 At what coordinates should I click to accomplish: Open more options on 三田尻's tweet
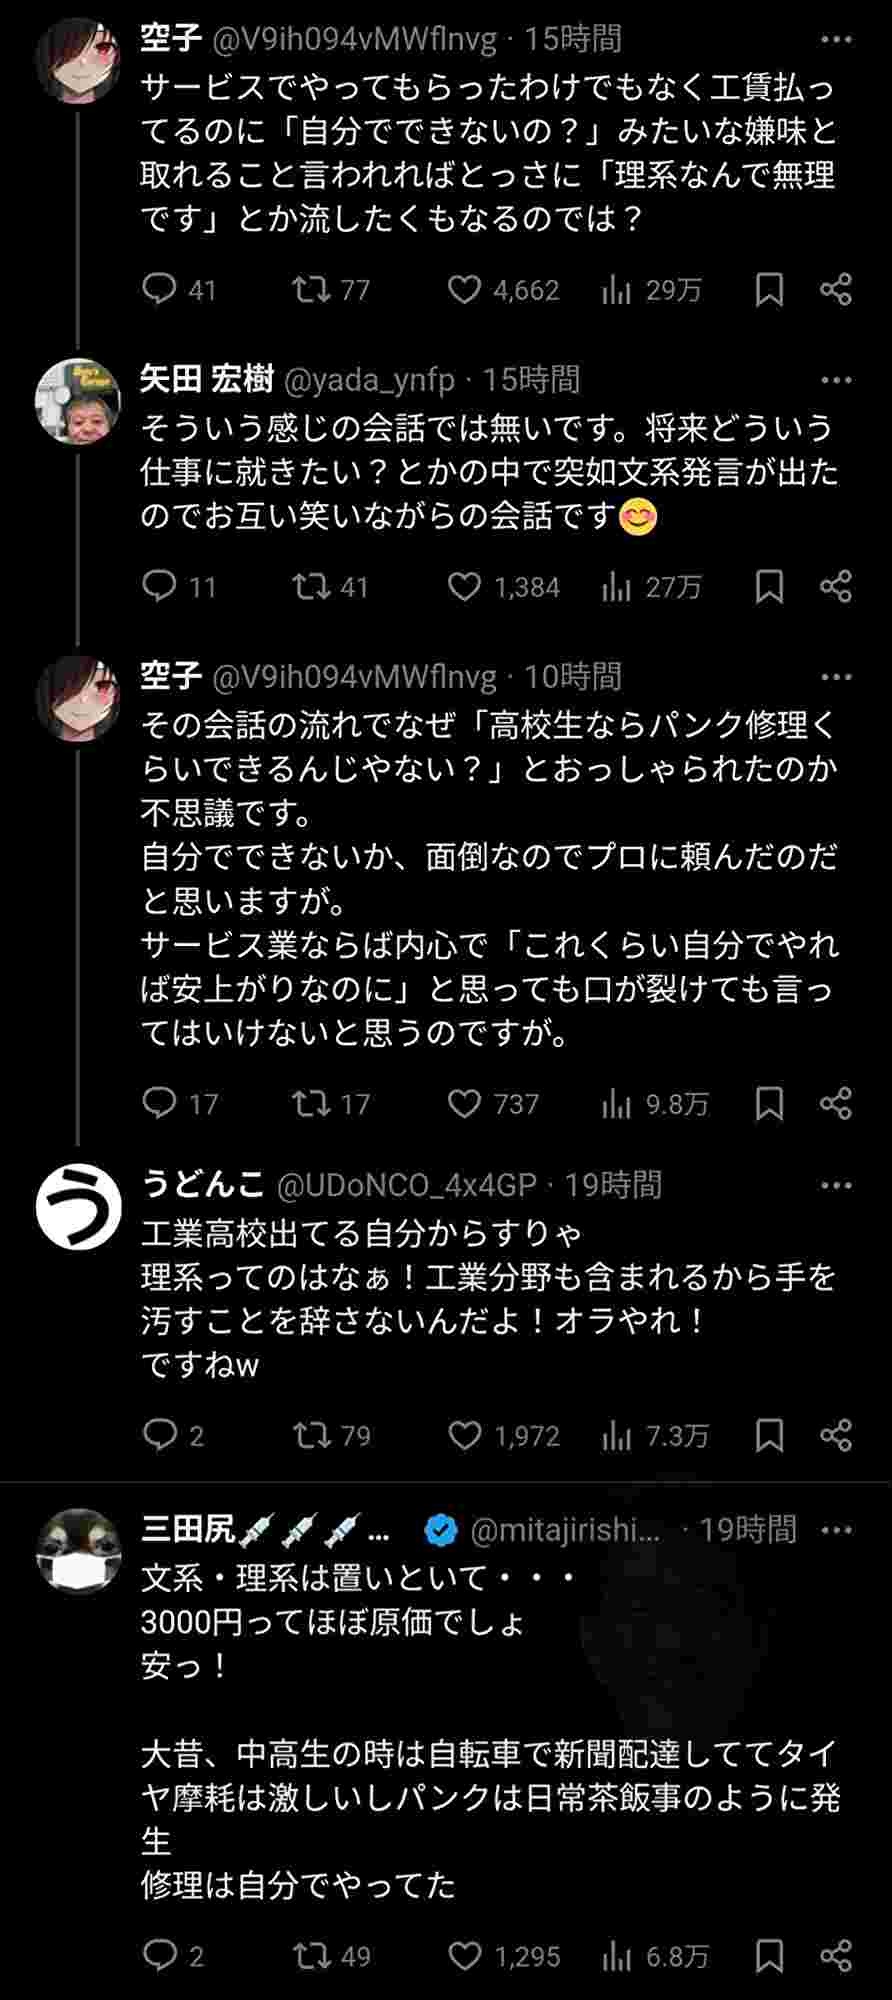pyautogui.click(x=836, y=1530)
